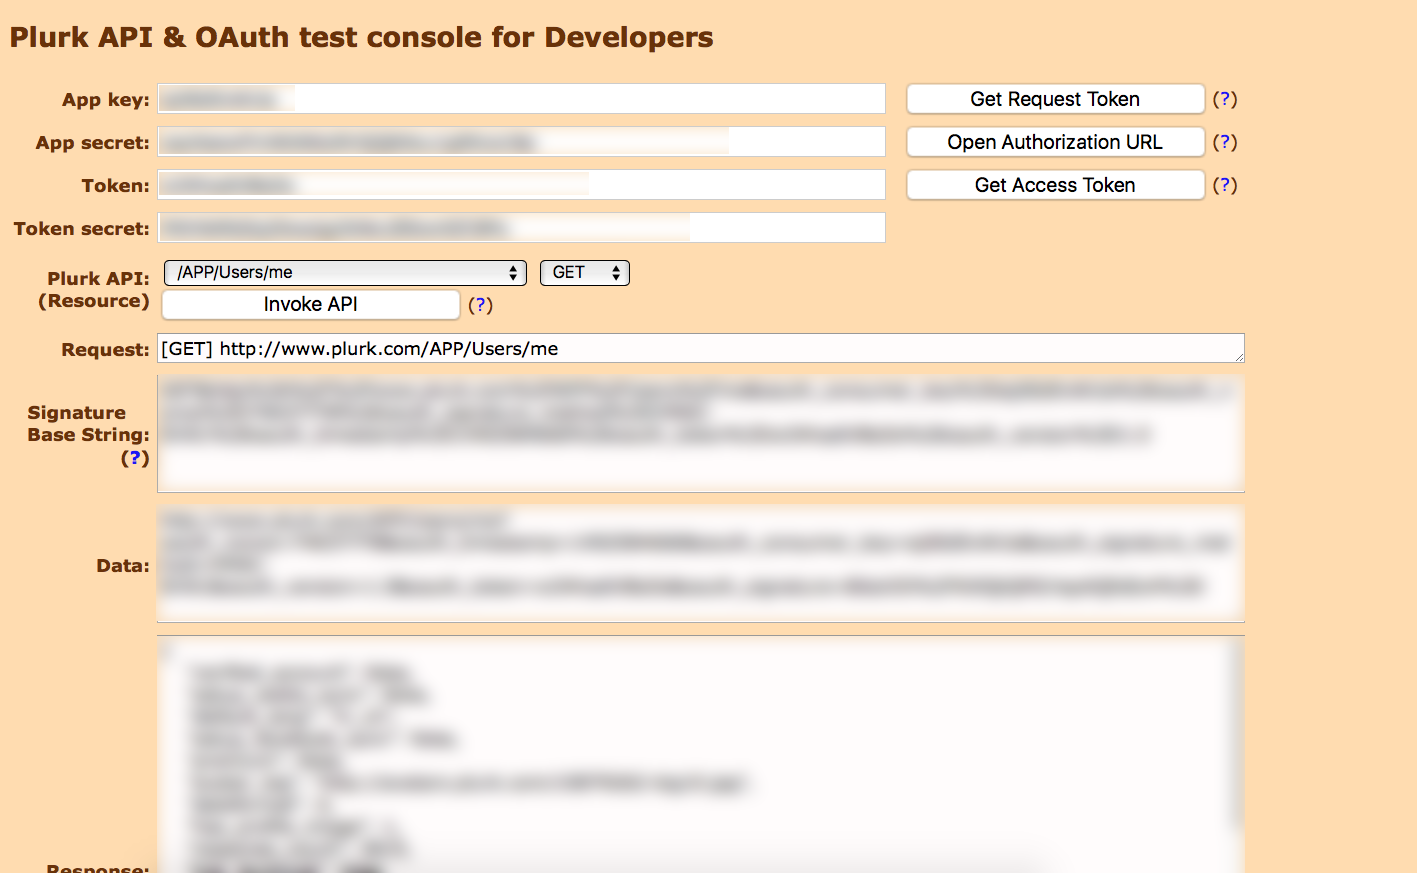Open help link next to Get Request Token
1417x873 pixels.
[x=1225, y=99]
